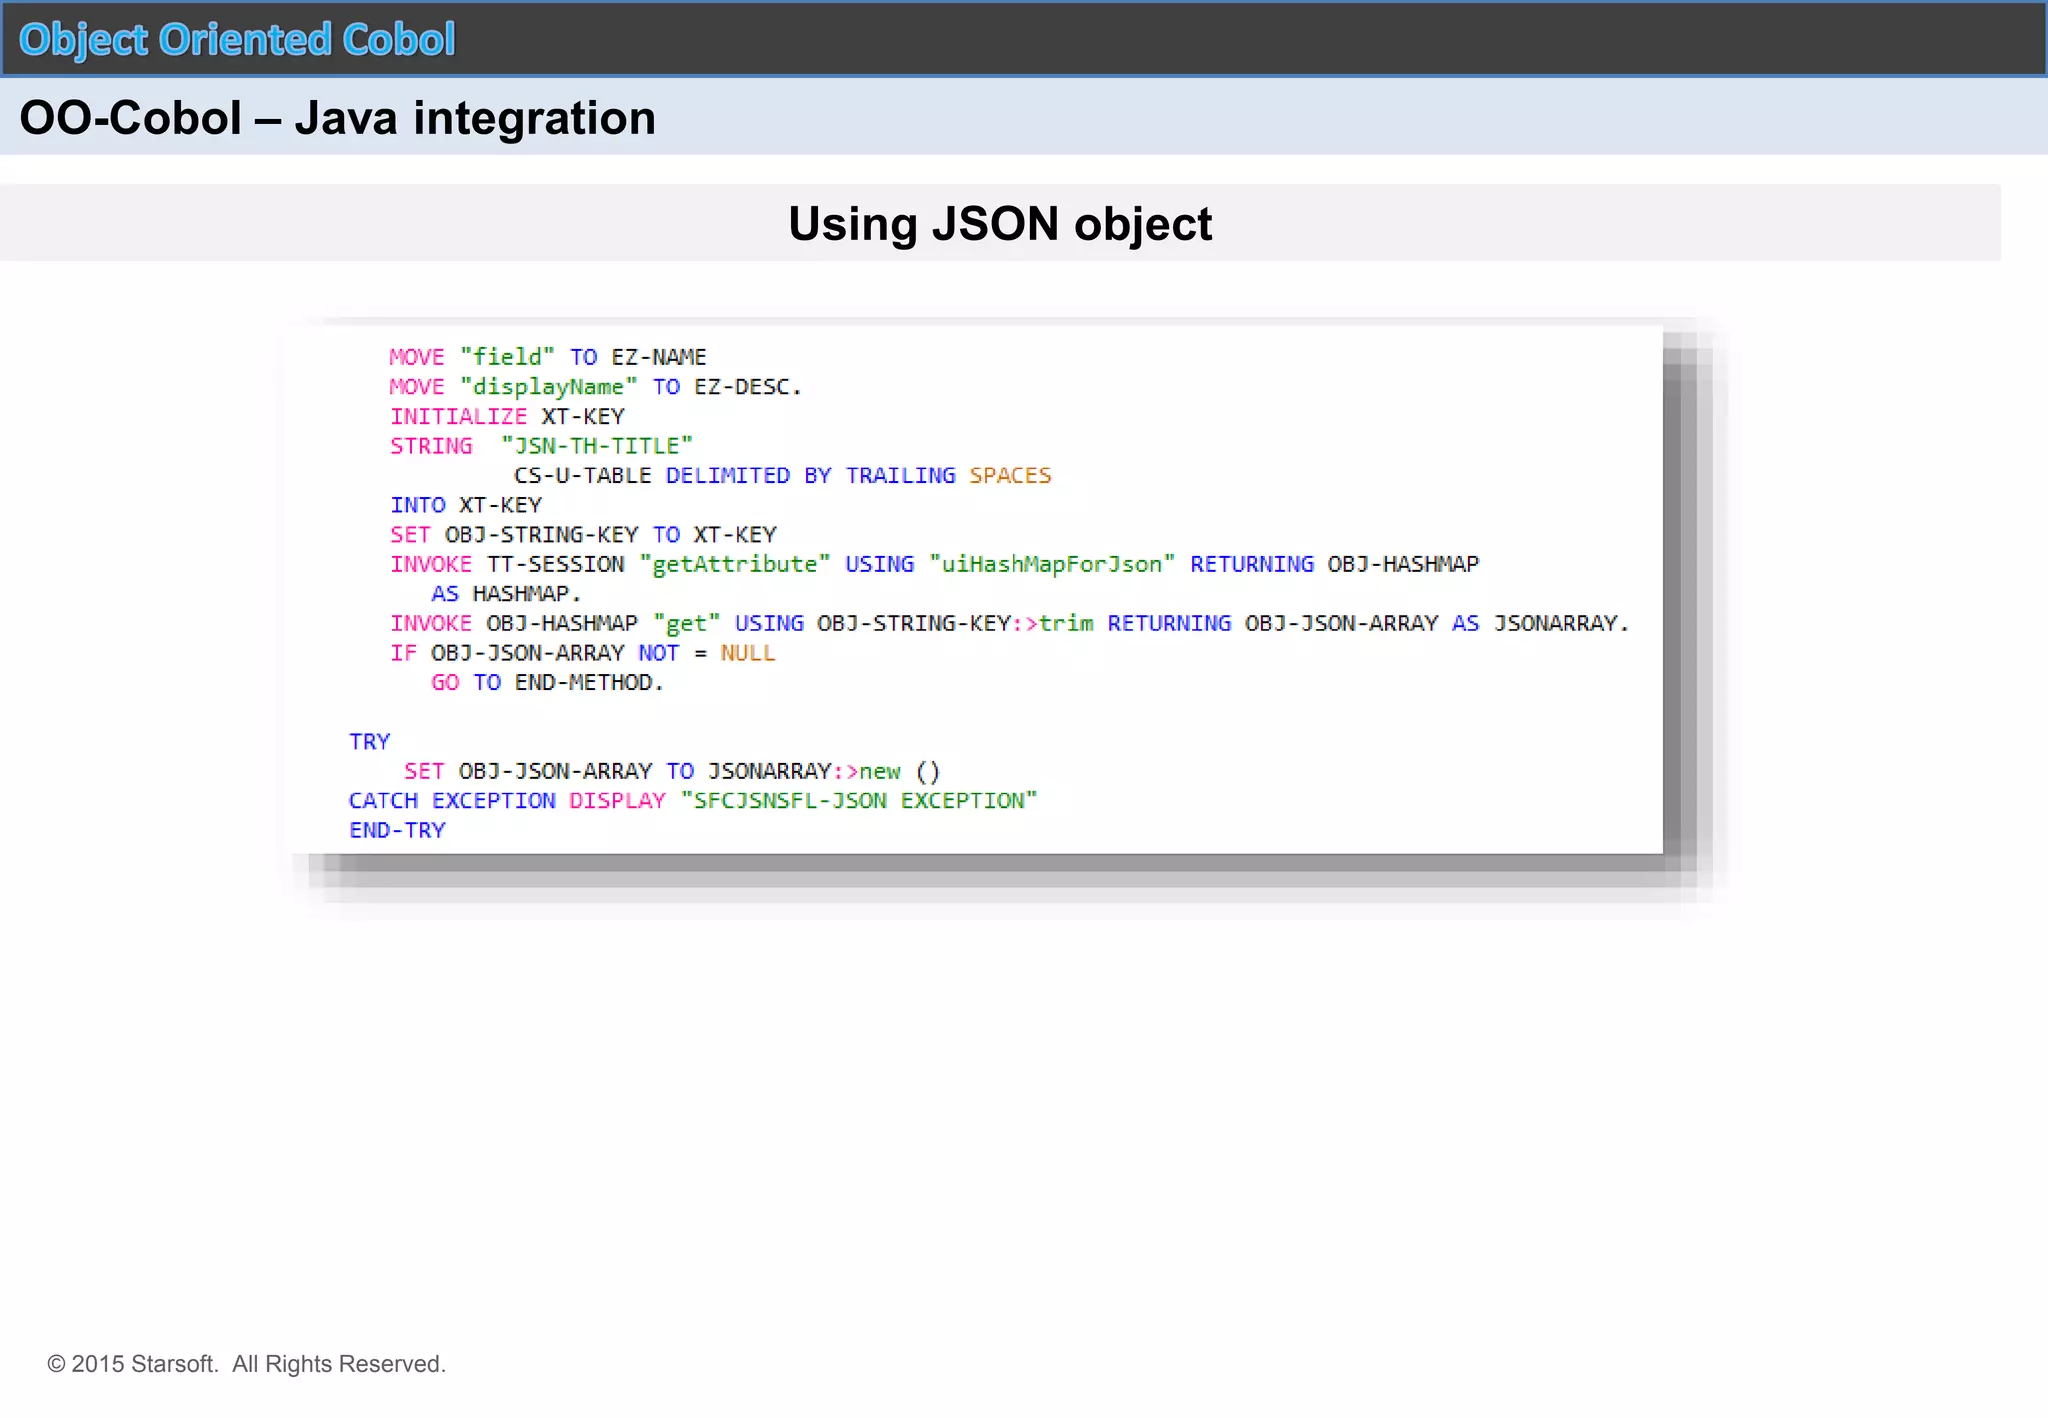The width and height of the screenshot is (2048, 1418).
Task: Click the 'SET OBJ-JSON-ARRAY TO JSONARRAY:>new ()' line
Action: click(672, 771)
